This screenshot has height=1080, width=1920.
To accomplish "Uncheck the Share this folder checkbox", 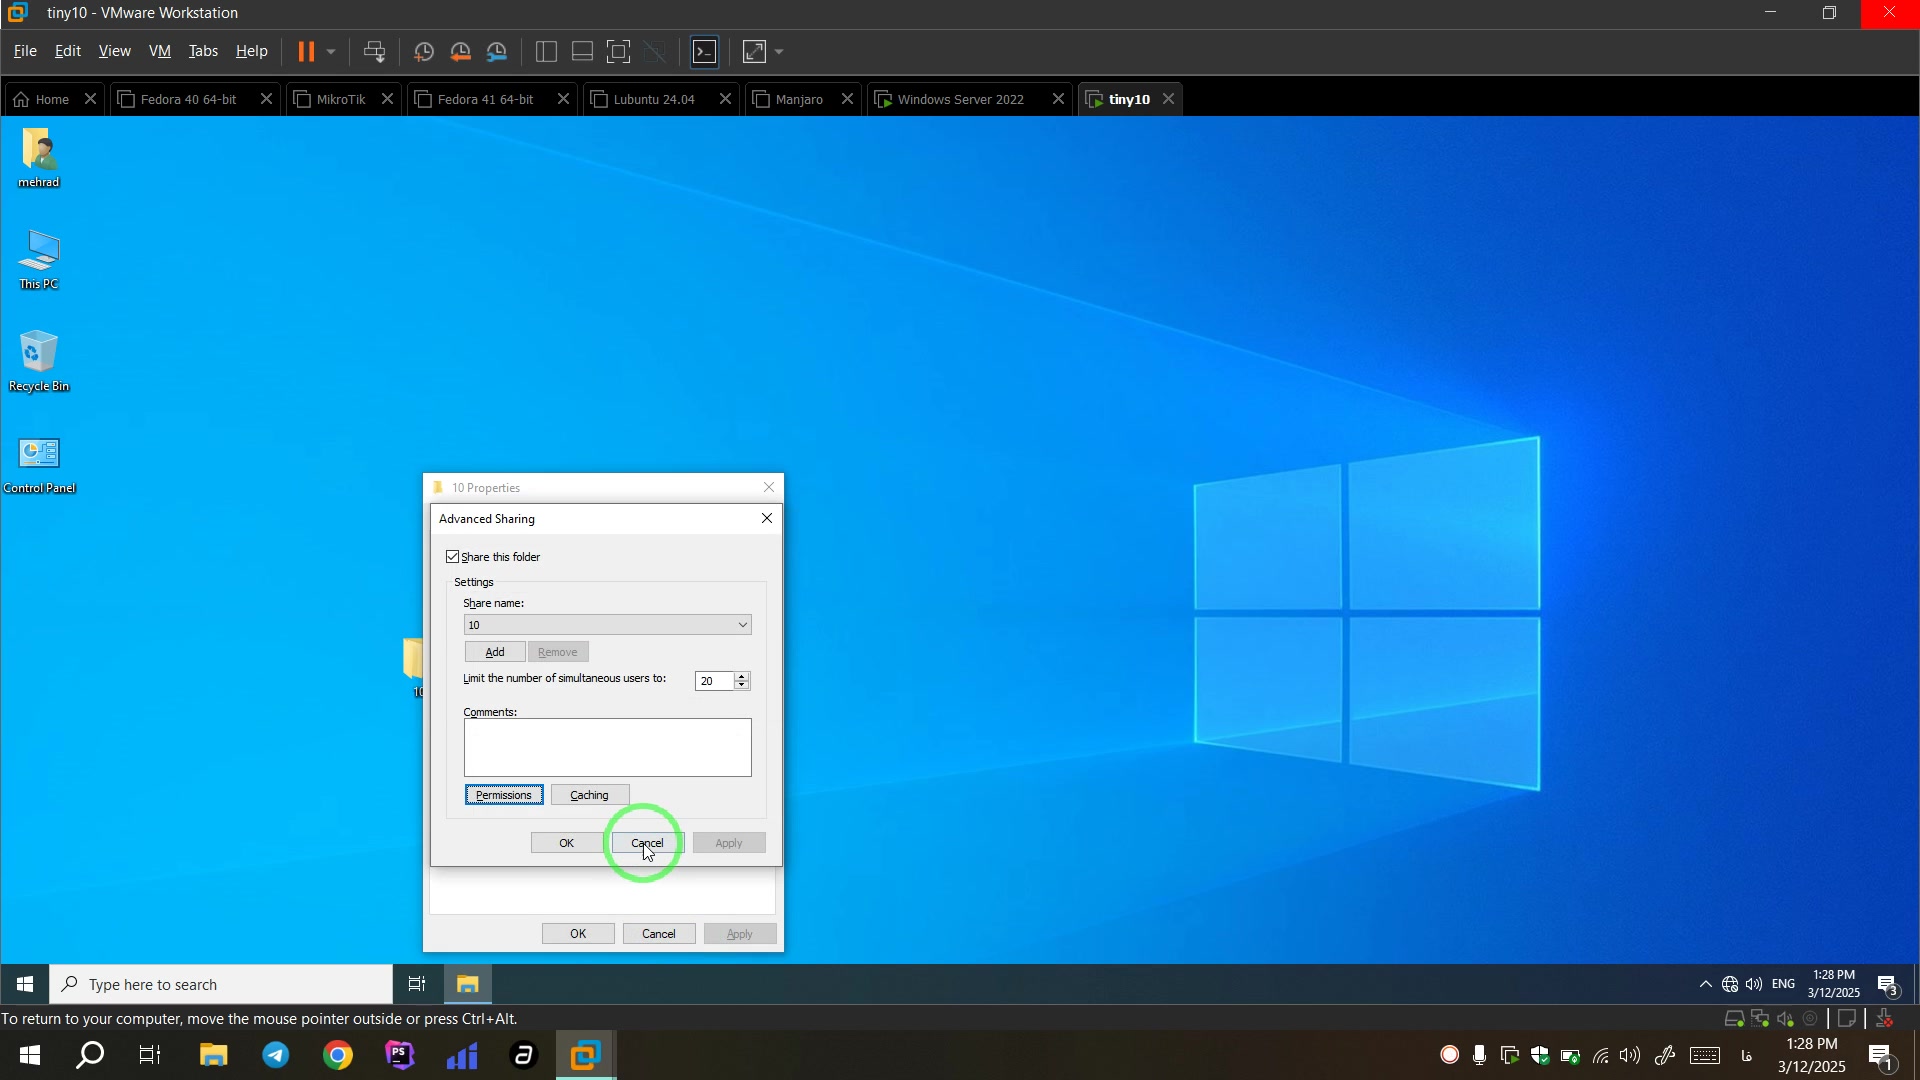I will (453, 557).
